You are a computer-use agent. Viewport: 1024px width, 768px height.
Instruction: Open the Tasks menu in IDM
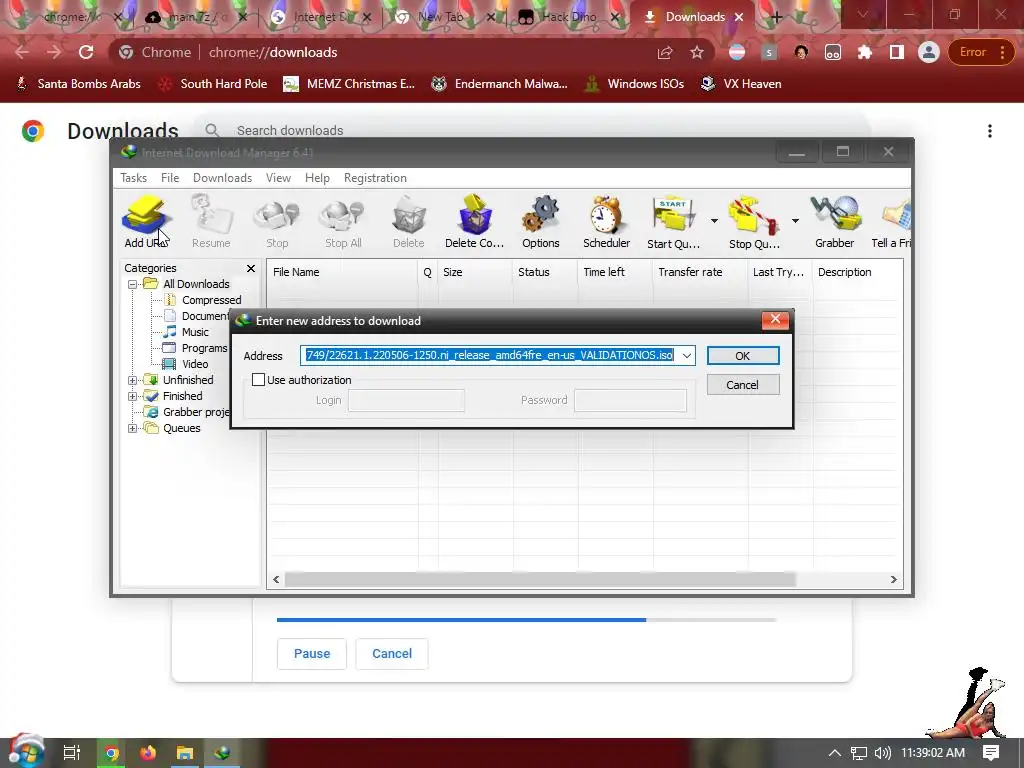click(133, 178)
